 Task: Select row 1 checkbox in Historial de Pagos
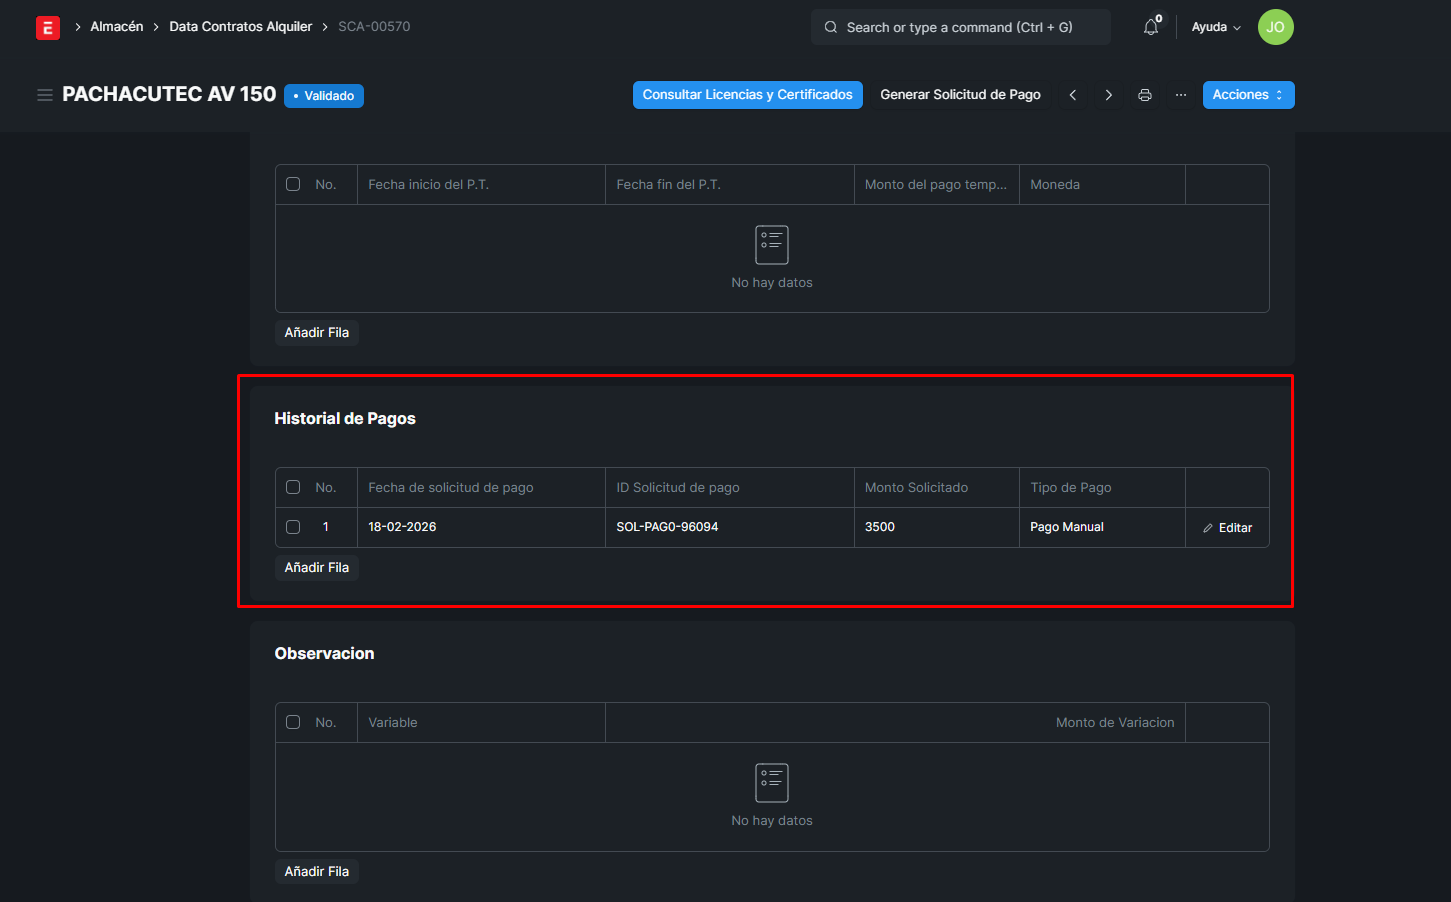293,527
